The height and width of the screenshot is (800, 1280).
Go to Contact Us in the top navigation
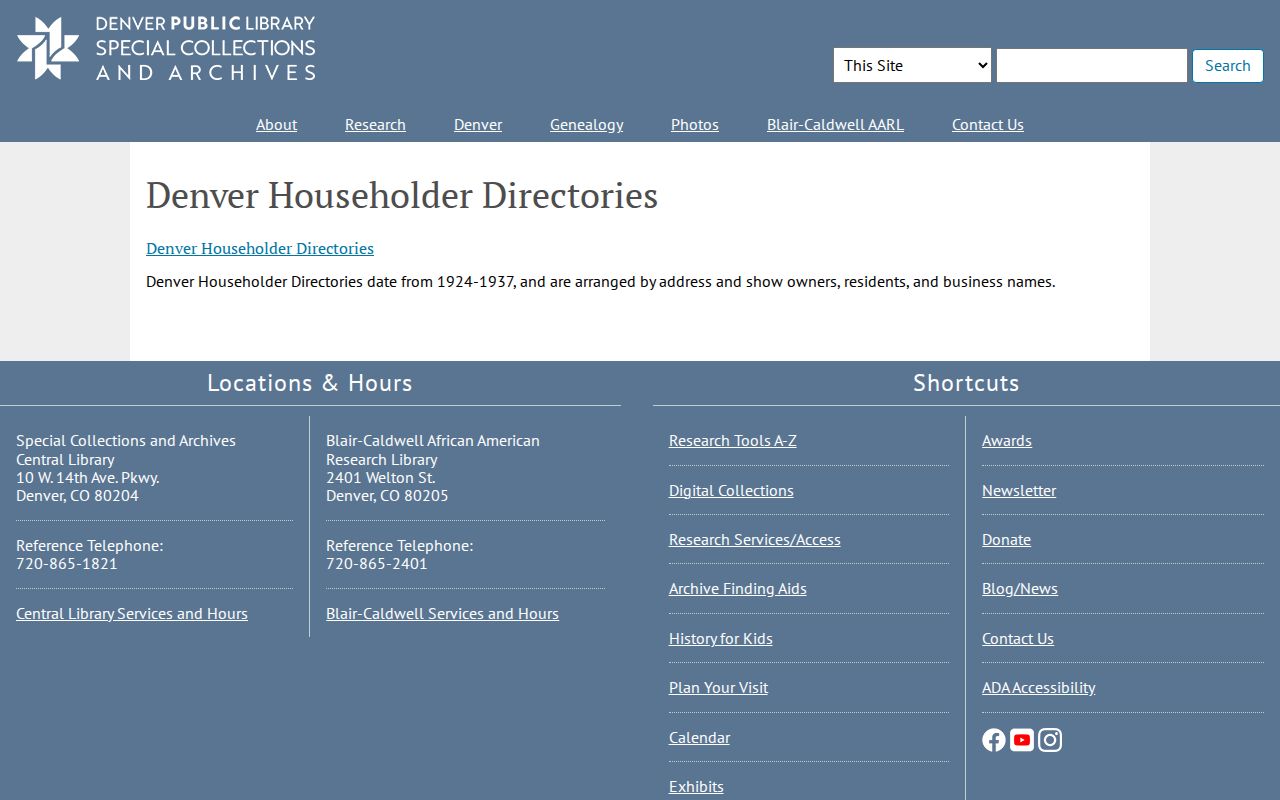(988, 124)
